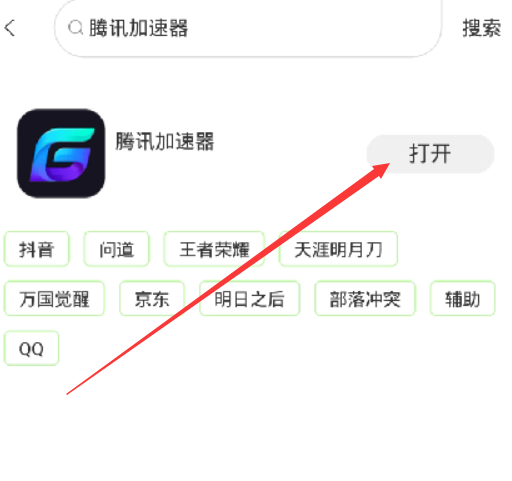512x481 pixels.
Task: Go back using the left arrow
Action: tap(10, 28)
